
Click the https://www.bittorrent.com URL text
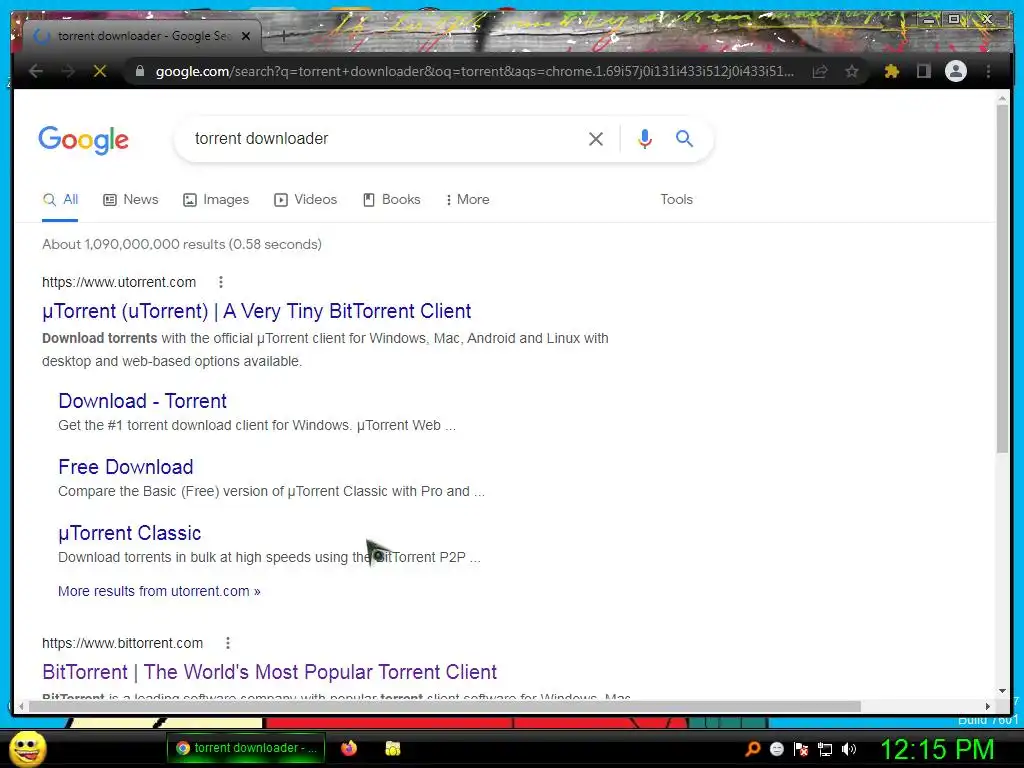(x=122, y=643)
